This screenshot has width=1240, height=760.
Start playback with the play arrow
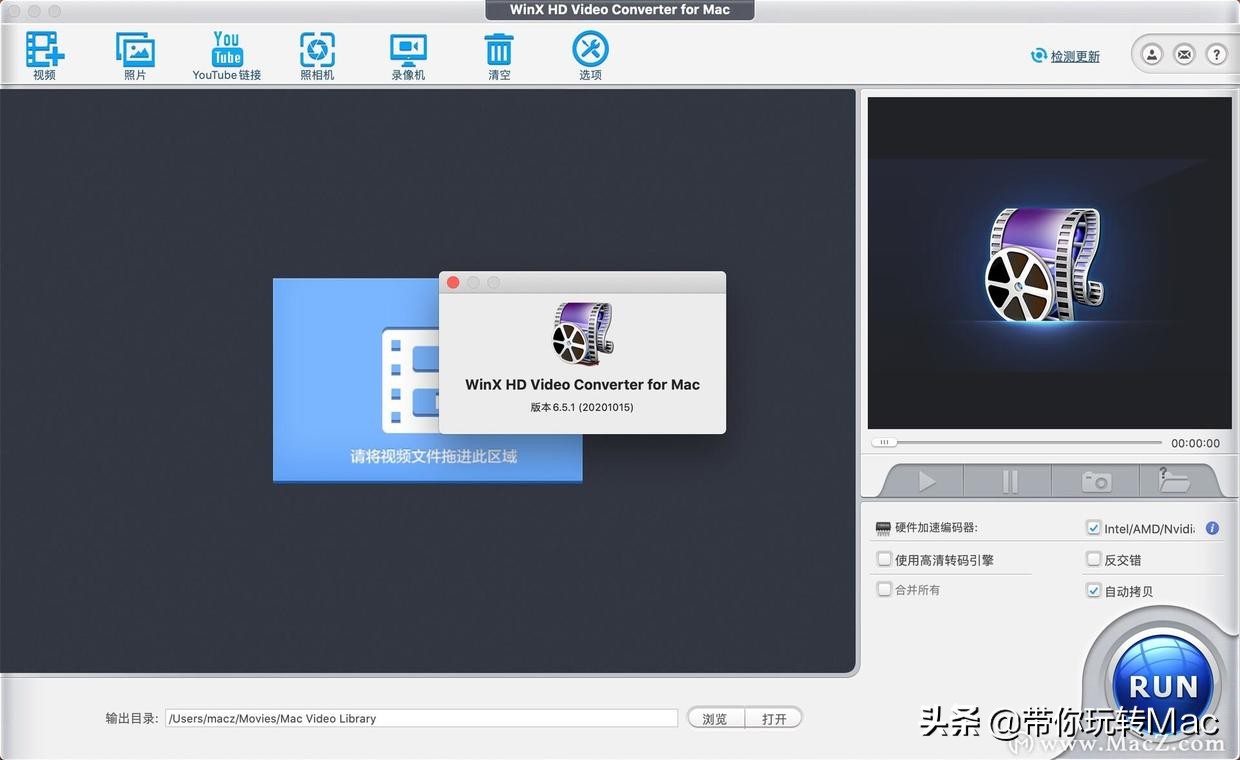[926, 481]
